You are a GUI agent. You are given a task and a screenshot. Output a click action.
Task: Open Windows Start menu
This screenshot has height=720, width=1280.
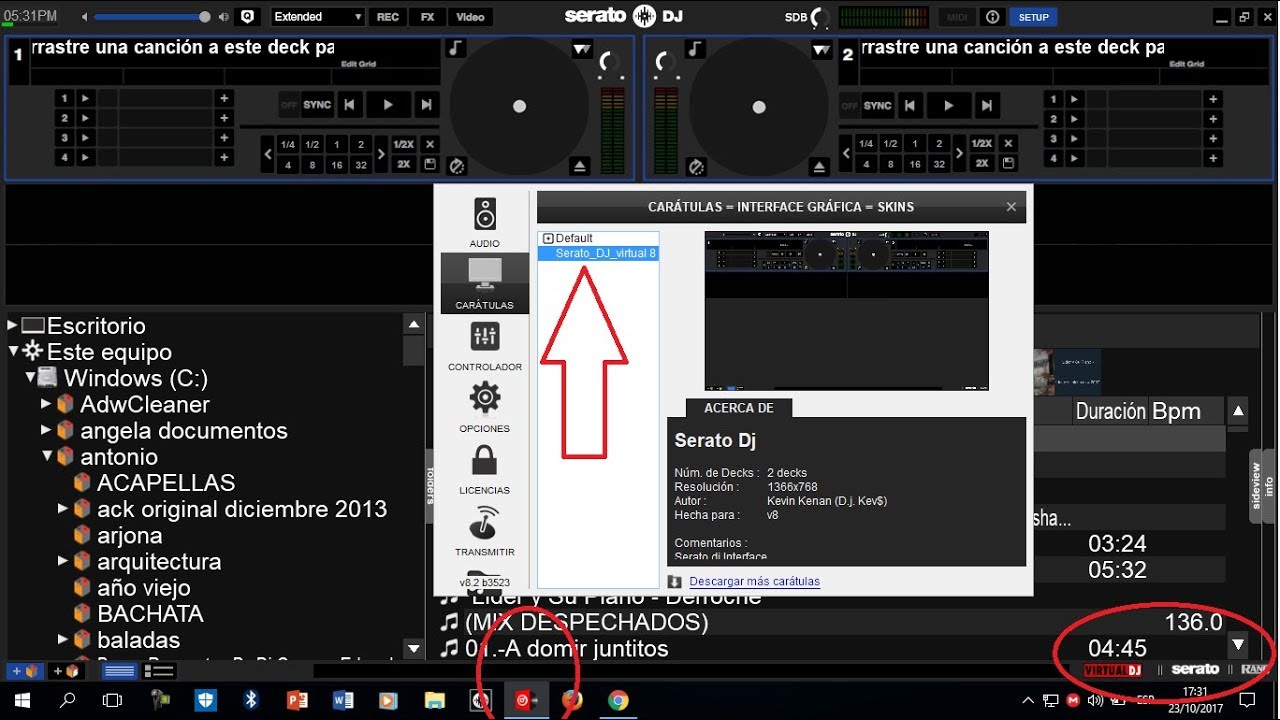(21, 701)
